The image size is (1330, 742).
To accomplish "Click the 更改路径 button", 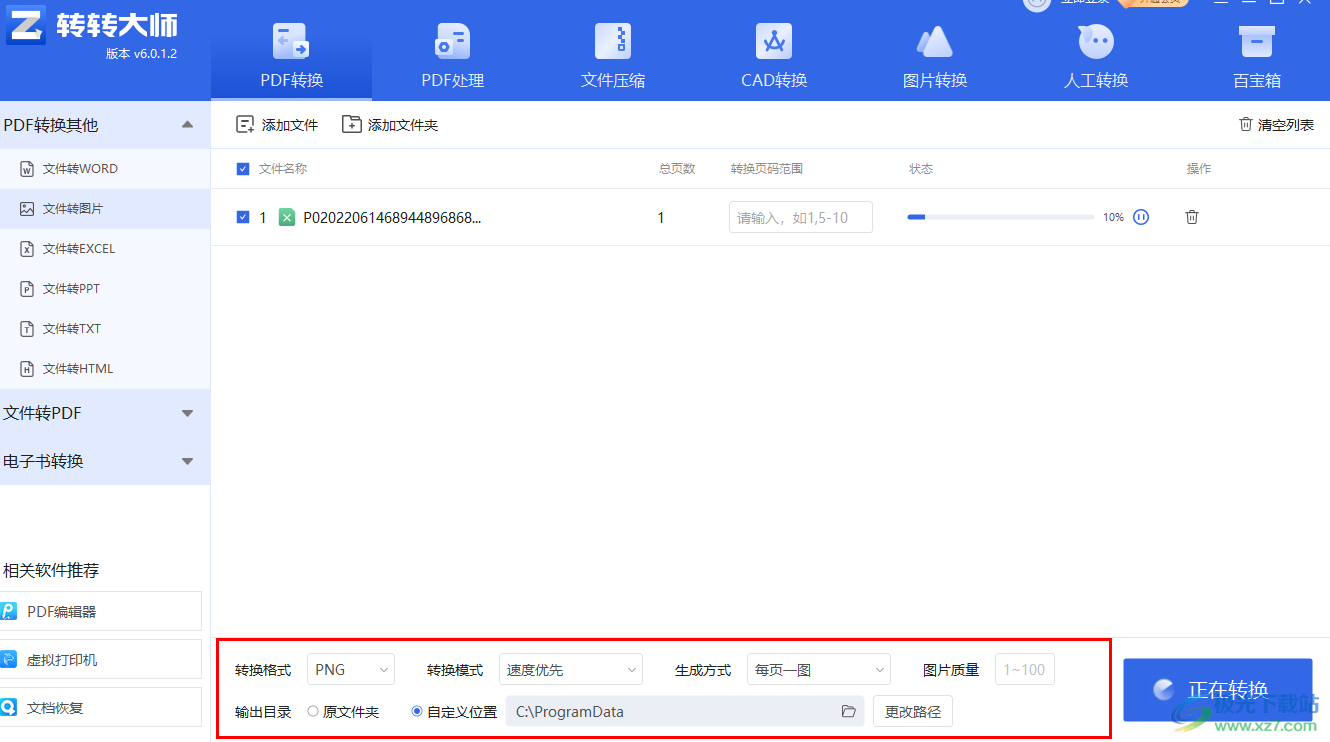I will pos(913,712).
